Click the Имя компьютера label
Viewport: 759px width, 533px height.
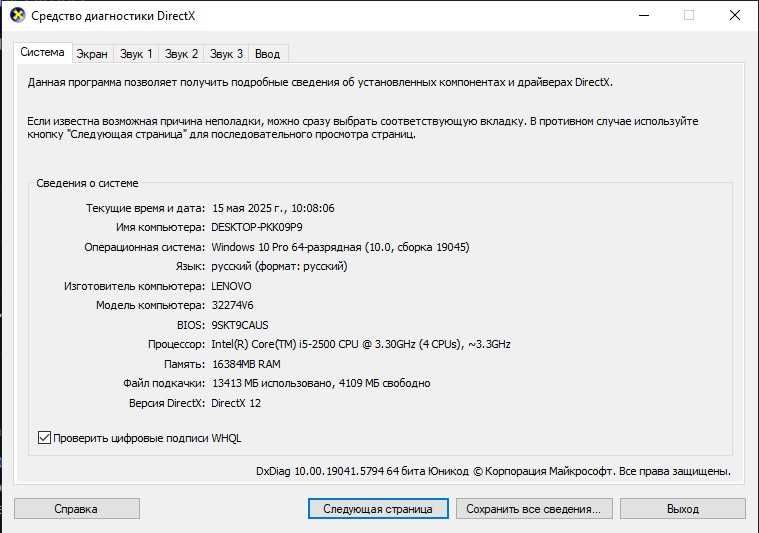[x=160, y=227]
